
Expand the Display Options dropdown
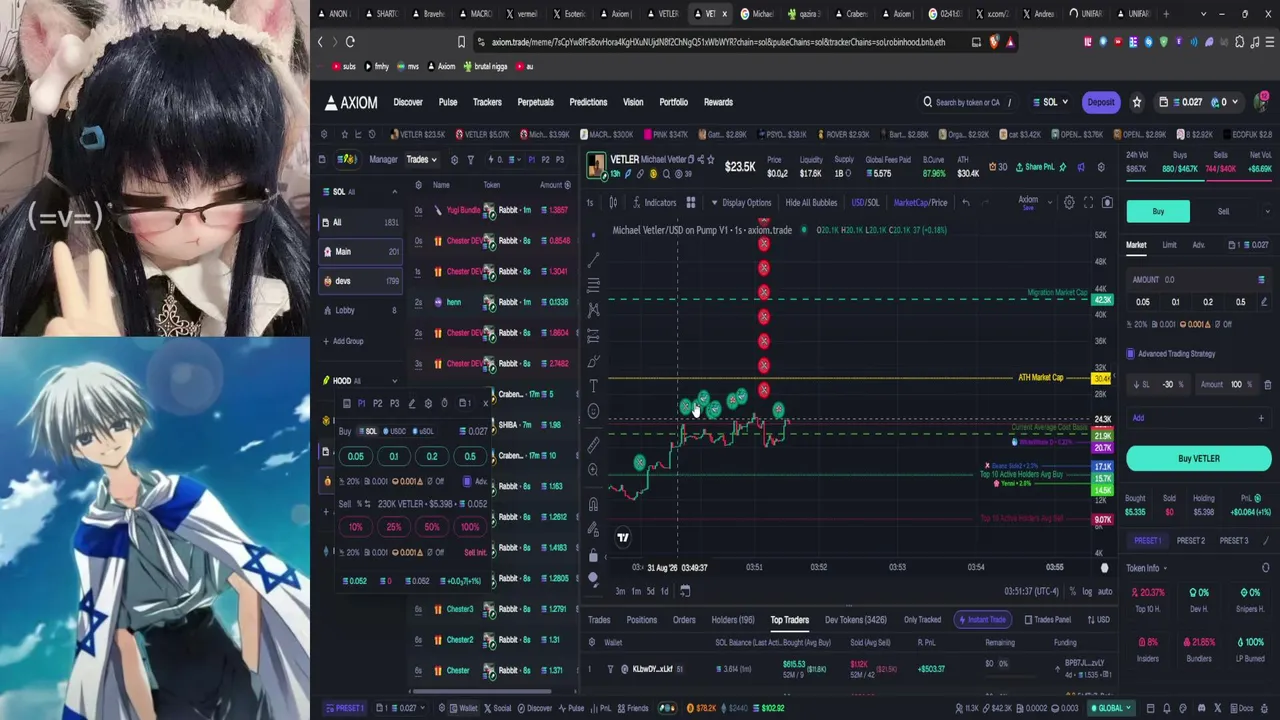[x=741, y=203]
